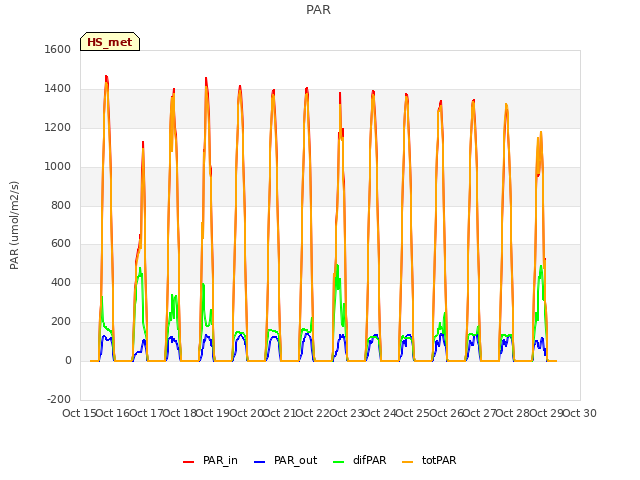Click the -200 y-axis tick label
The height and width of the screenshot is (480, 640).
click(x=59, y=399)
